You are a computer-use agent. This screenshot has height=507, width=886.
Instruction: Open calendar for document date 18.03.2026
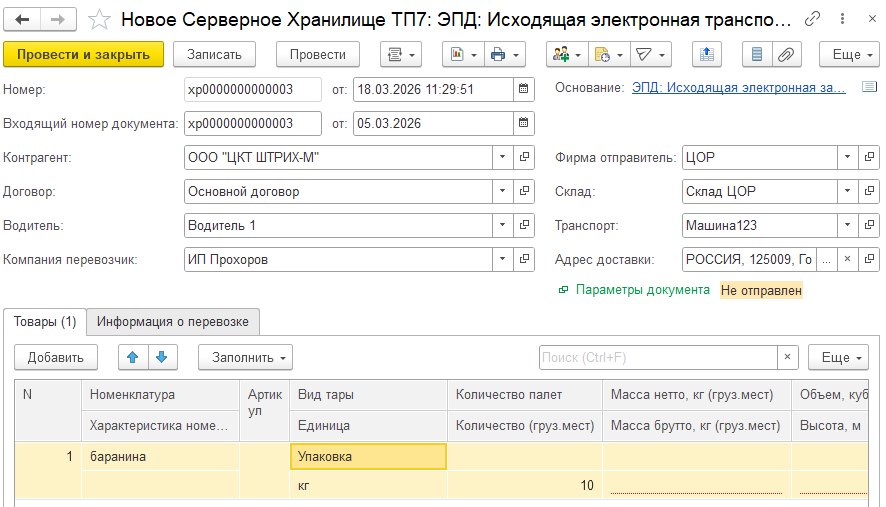523,89
